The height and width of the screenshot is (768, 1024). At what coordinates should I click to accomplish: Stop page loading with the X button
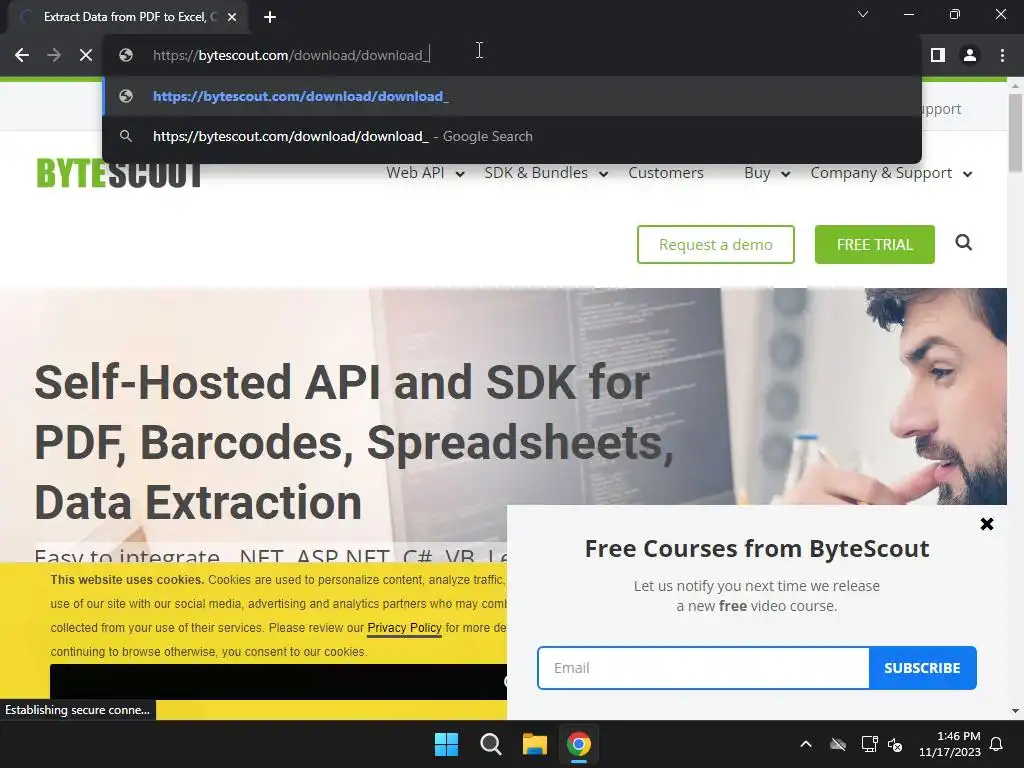[86, 56]
